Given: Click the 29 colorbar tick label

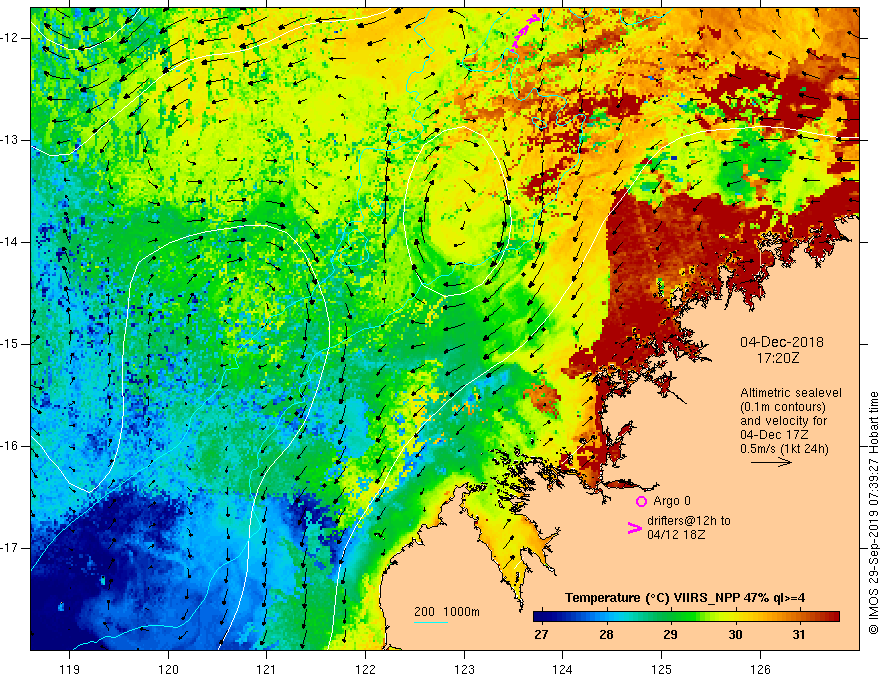Looking at the screenshot, I should point(670,635).
